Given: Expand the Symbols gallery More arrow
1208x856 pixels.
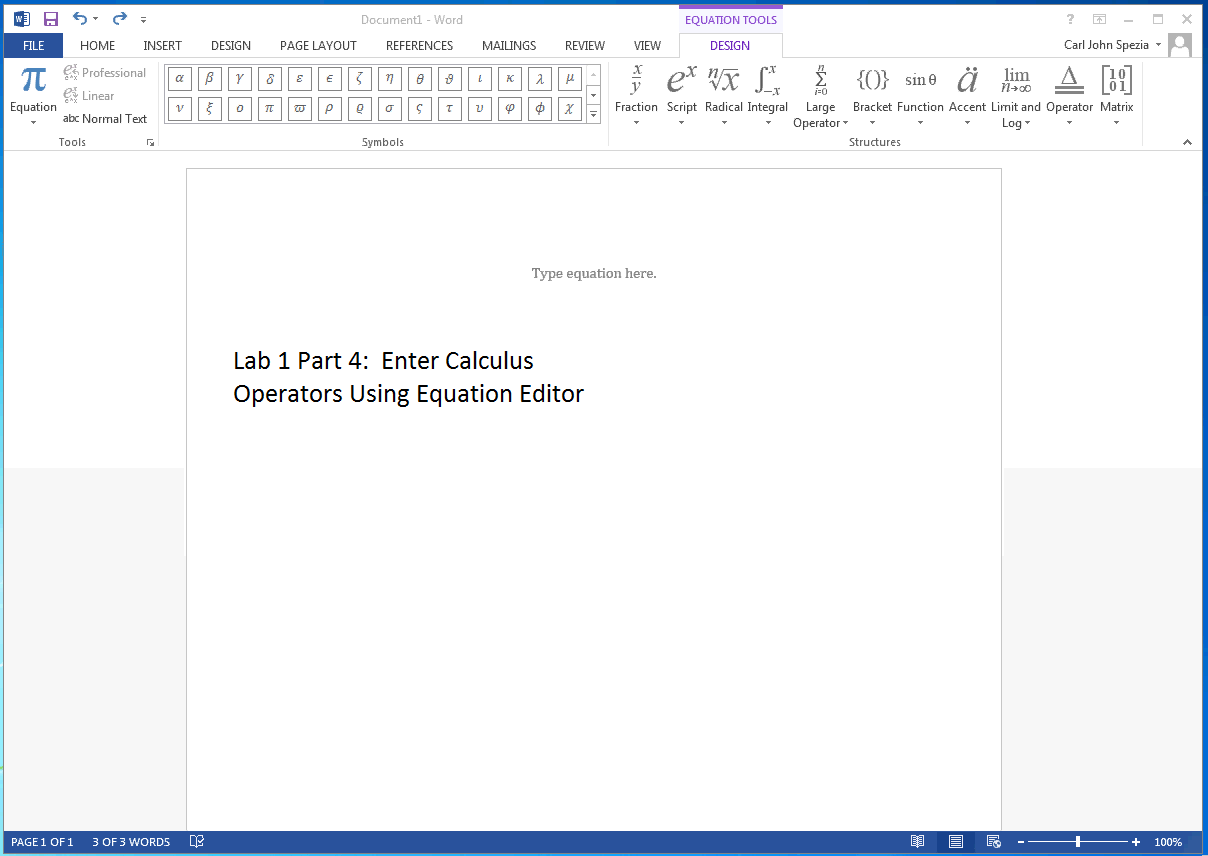Looking at the screenshot, I should pyautogui.click(x=593, y=114).
